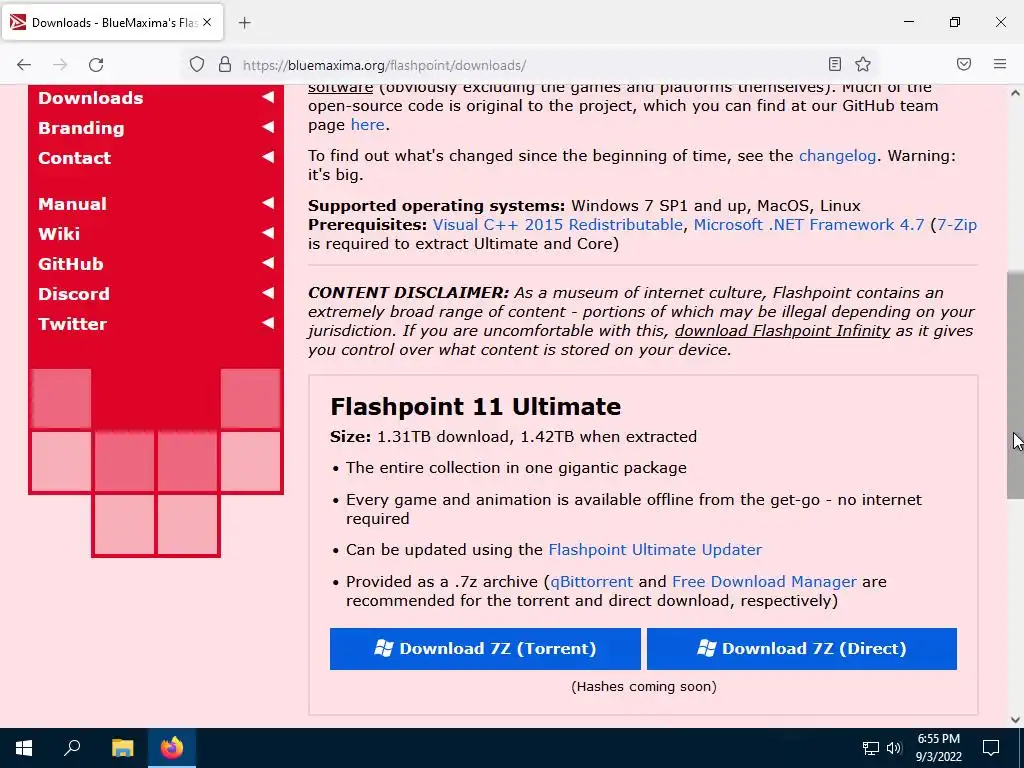Click the arrow beside Wiki
This screenshot has width=1024, height=768.
(x=268, y=233)
